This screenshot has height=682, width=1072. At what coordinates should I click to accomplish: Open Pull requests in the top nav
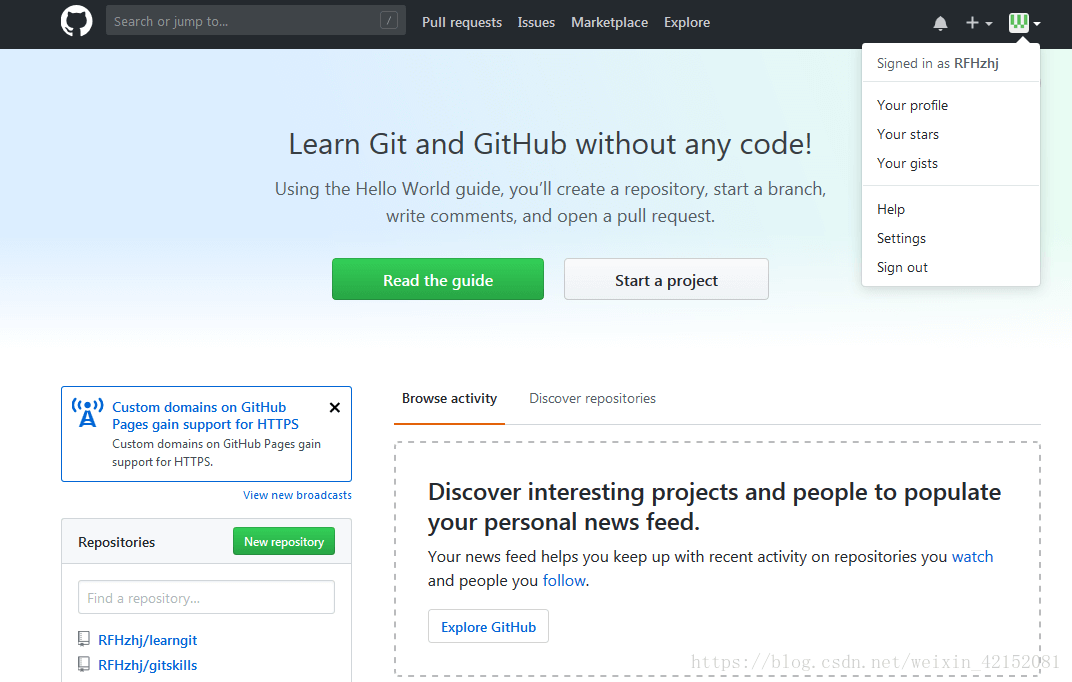461,23
